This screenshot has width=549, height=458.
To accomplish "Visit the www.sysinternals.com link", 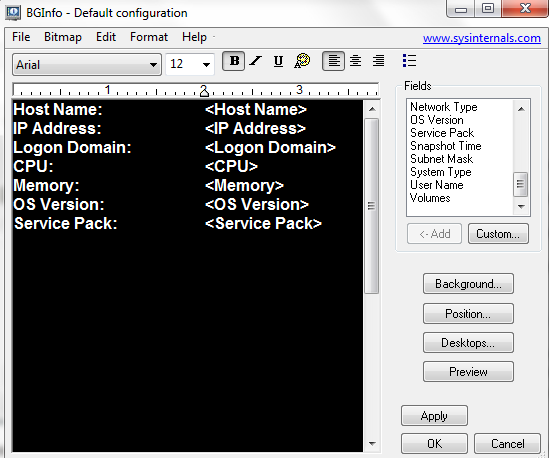I will pos(481,38).
